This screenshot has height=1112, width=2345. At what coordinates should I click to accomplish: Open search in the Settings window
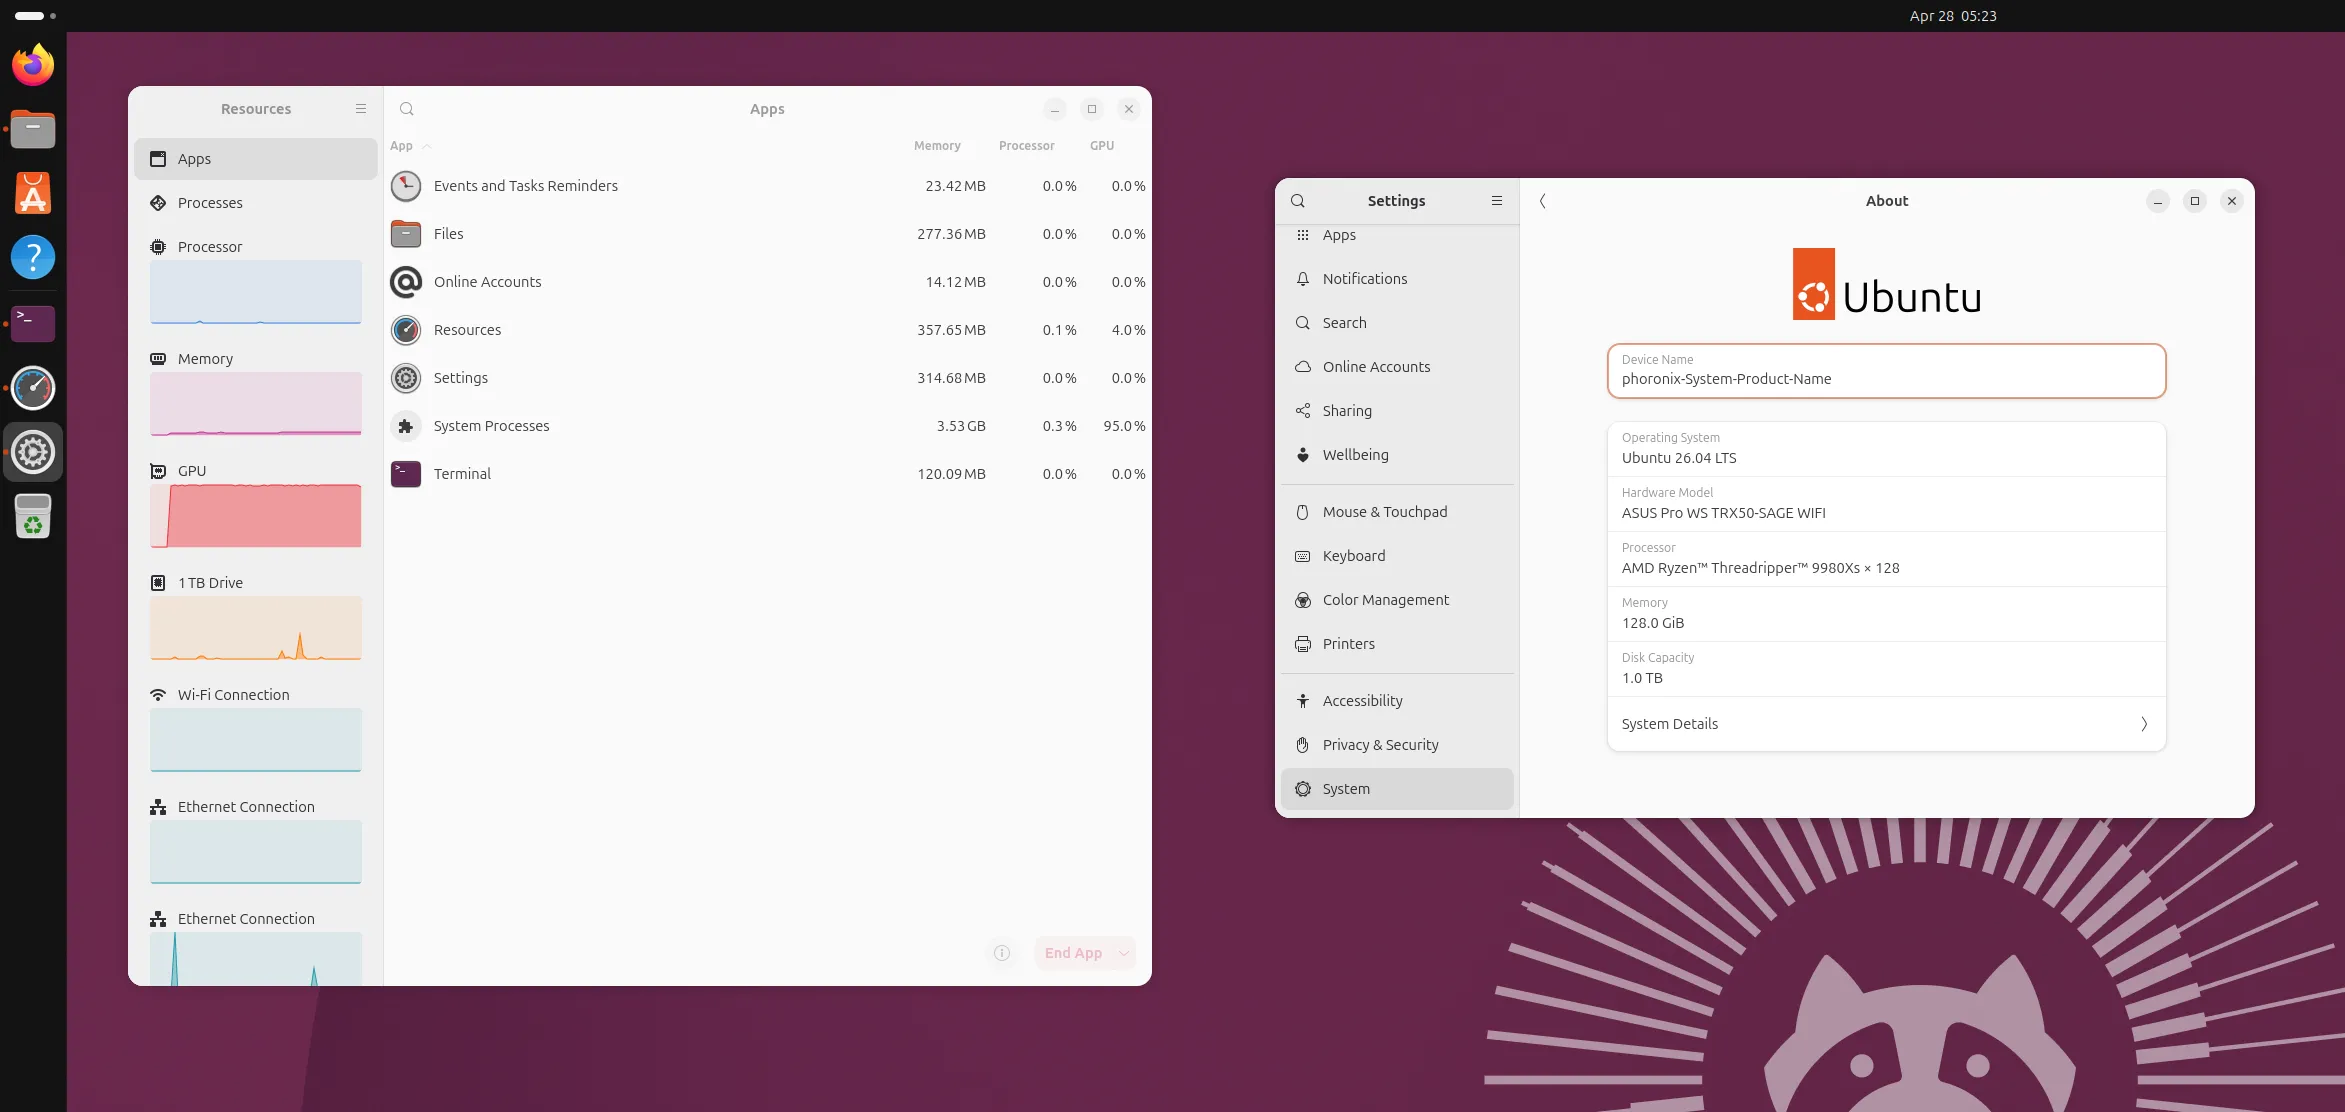[1297, 200]
